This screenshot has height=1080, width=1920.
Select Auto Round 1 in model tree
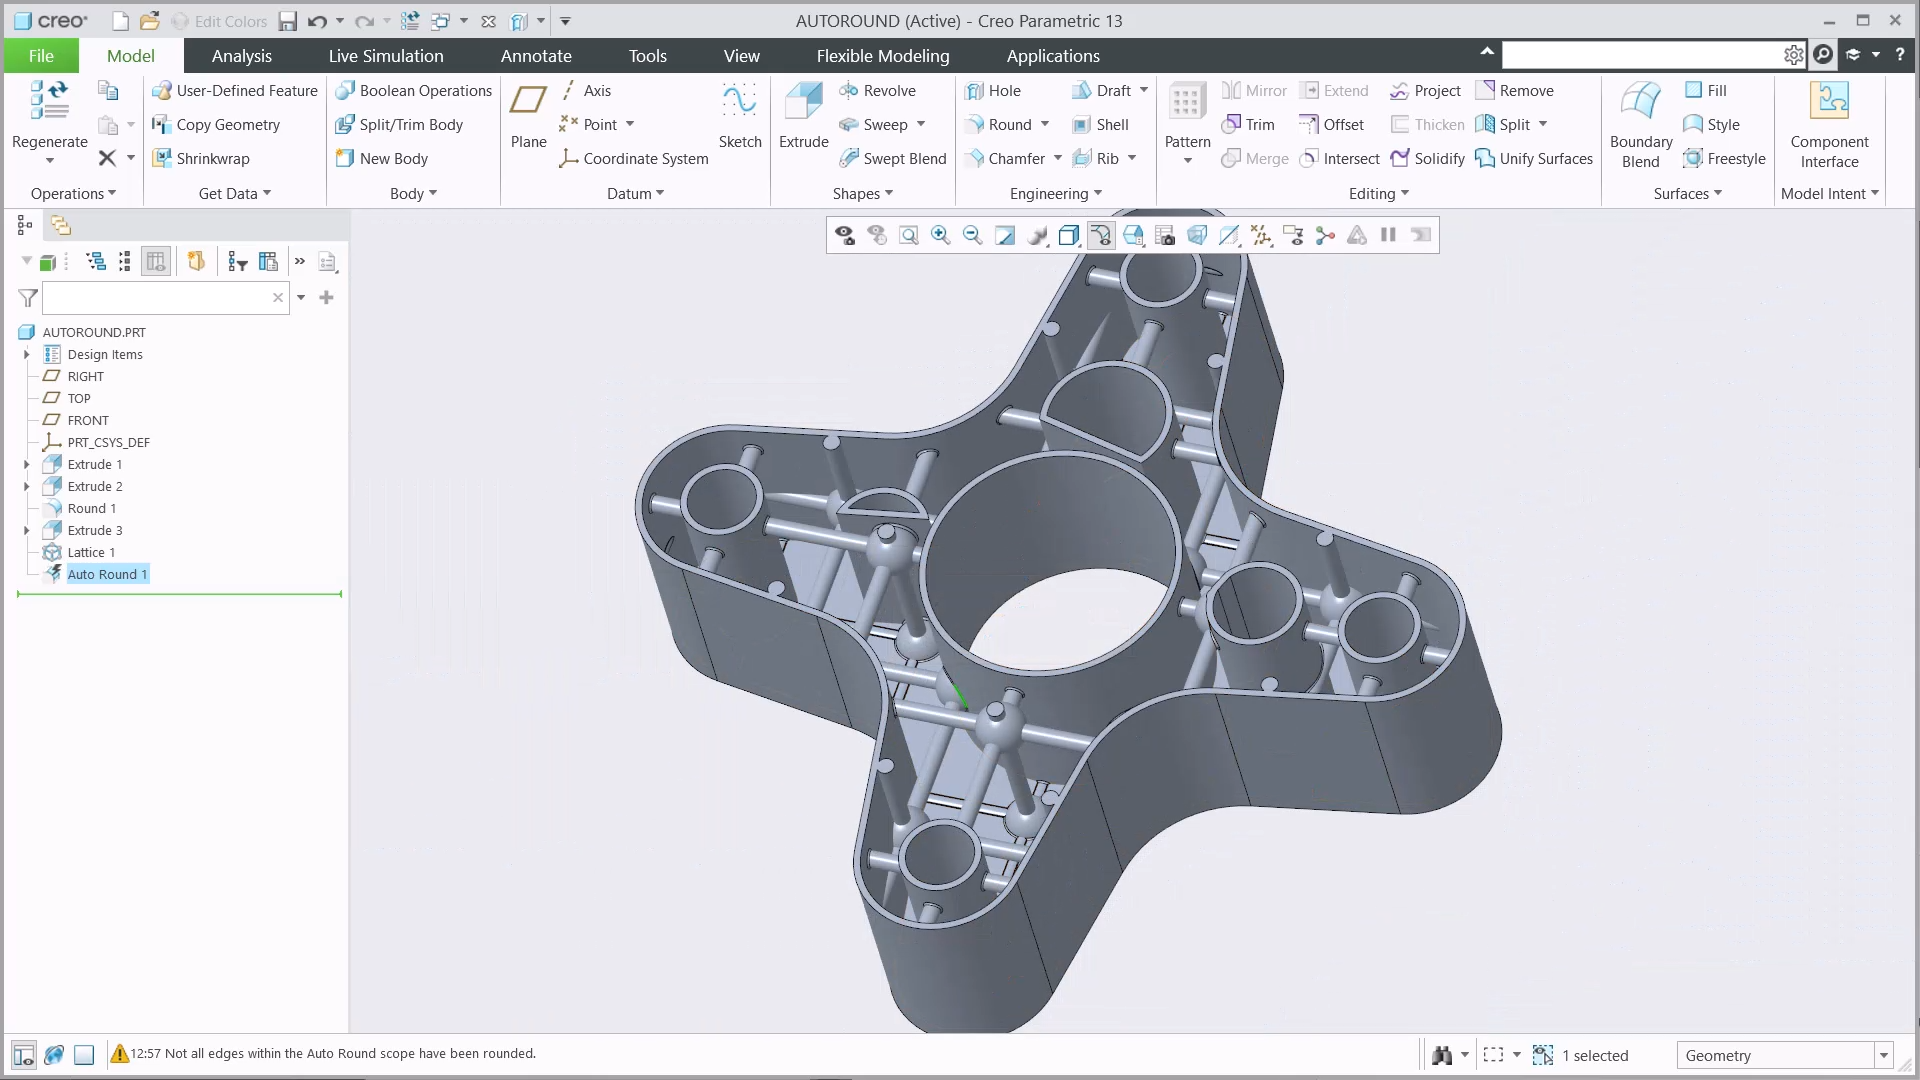tap(107, 574)
